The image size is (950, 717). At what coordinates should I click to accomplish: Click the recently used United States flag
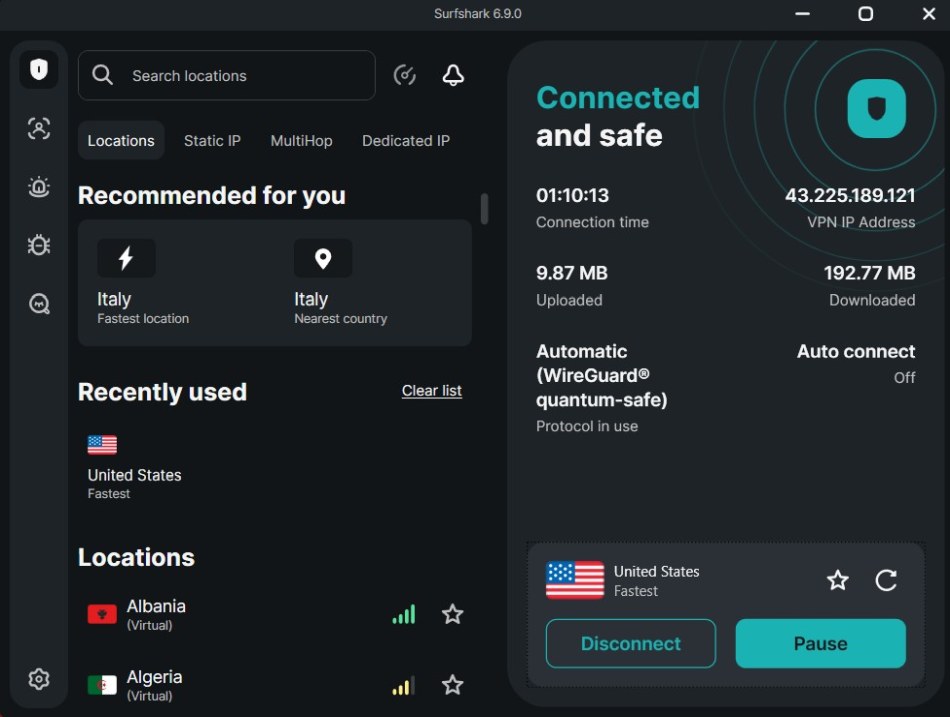click(x=102, y=445)
